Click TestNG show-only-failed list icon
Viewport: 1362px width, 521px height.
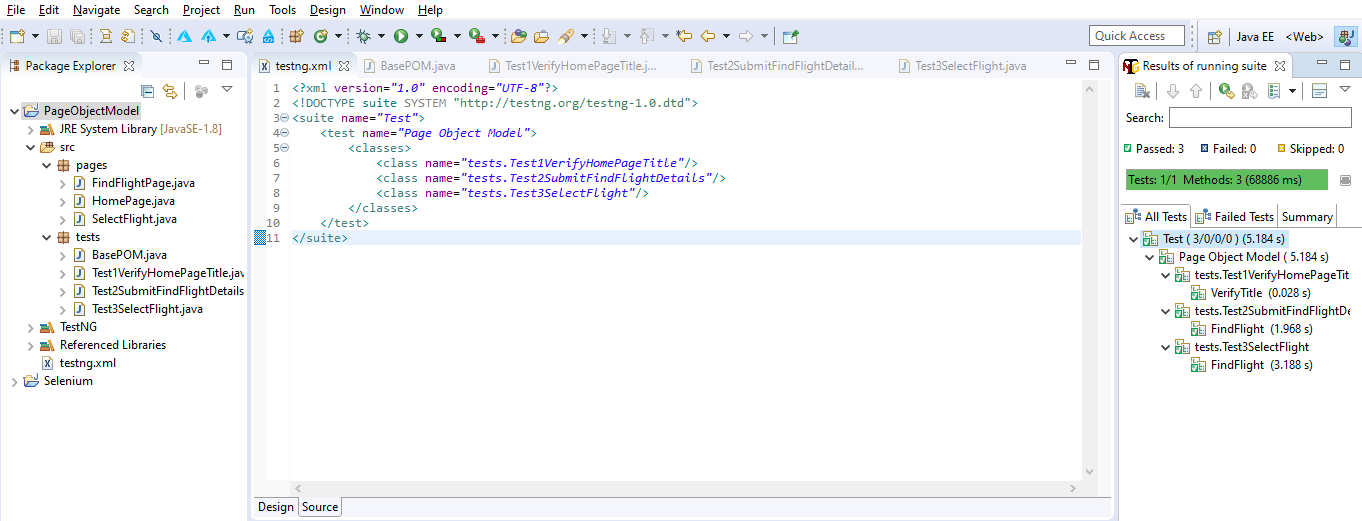coord(1274,91)
